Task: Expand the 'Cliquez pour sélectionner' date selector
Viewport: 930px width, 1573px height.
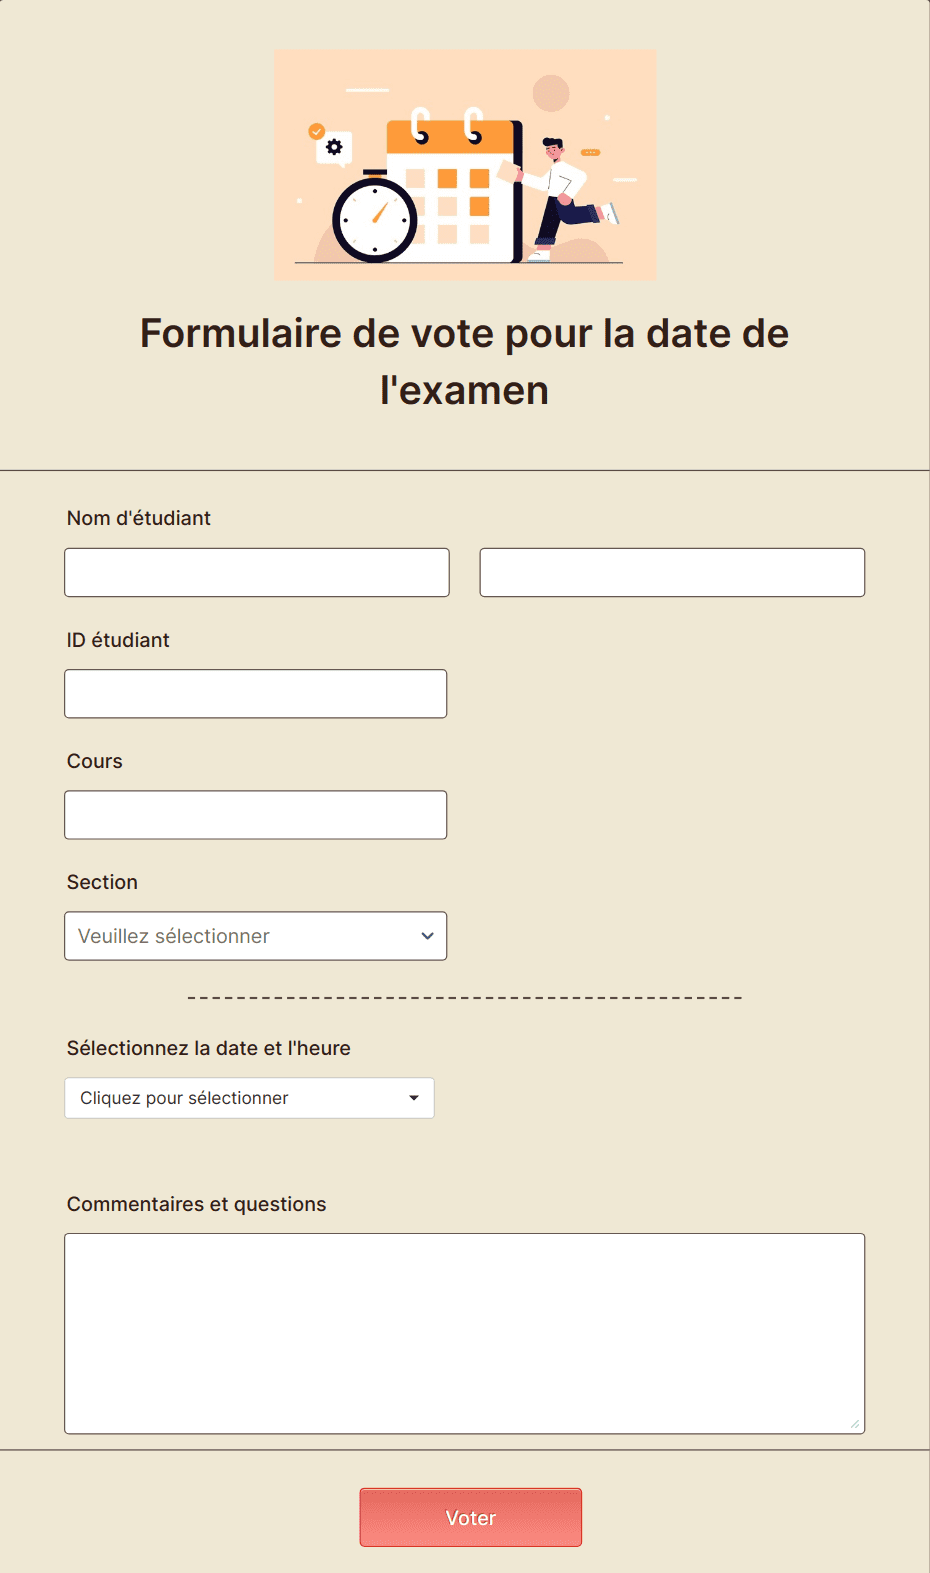Action: tap(249, 1097)
